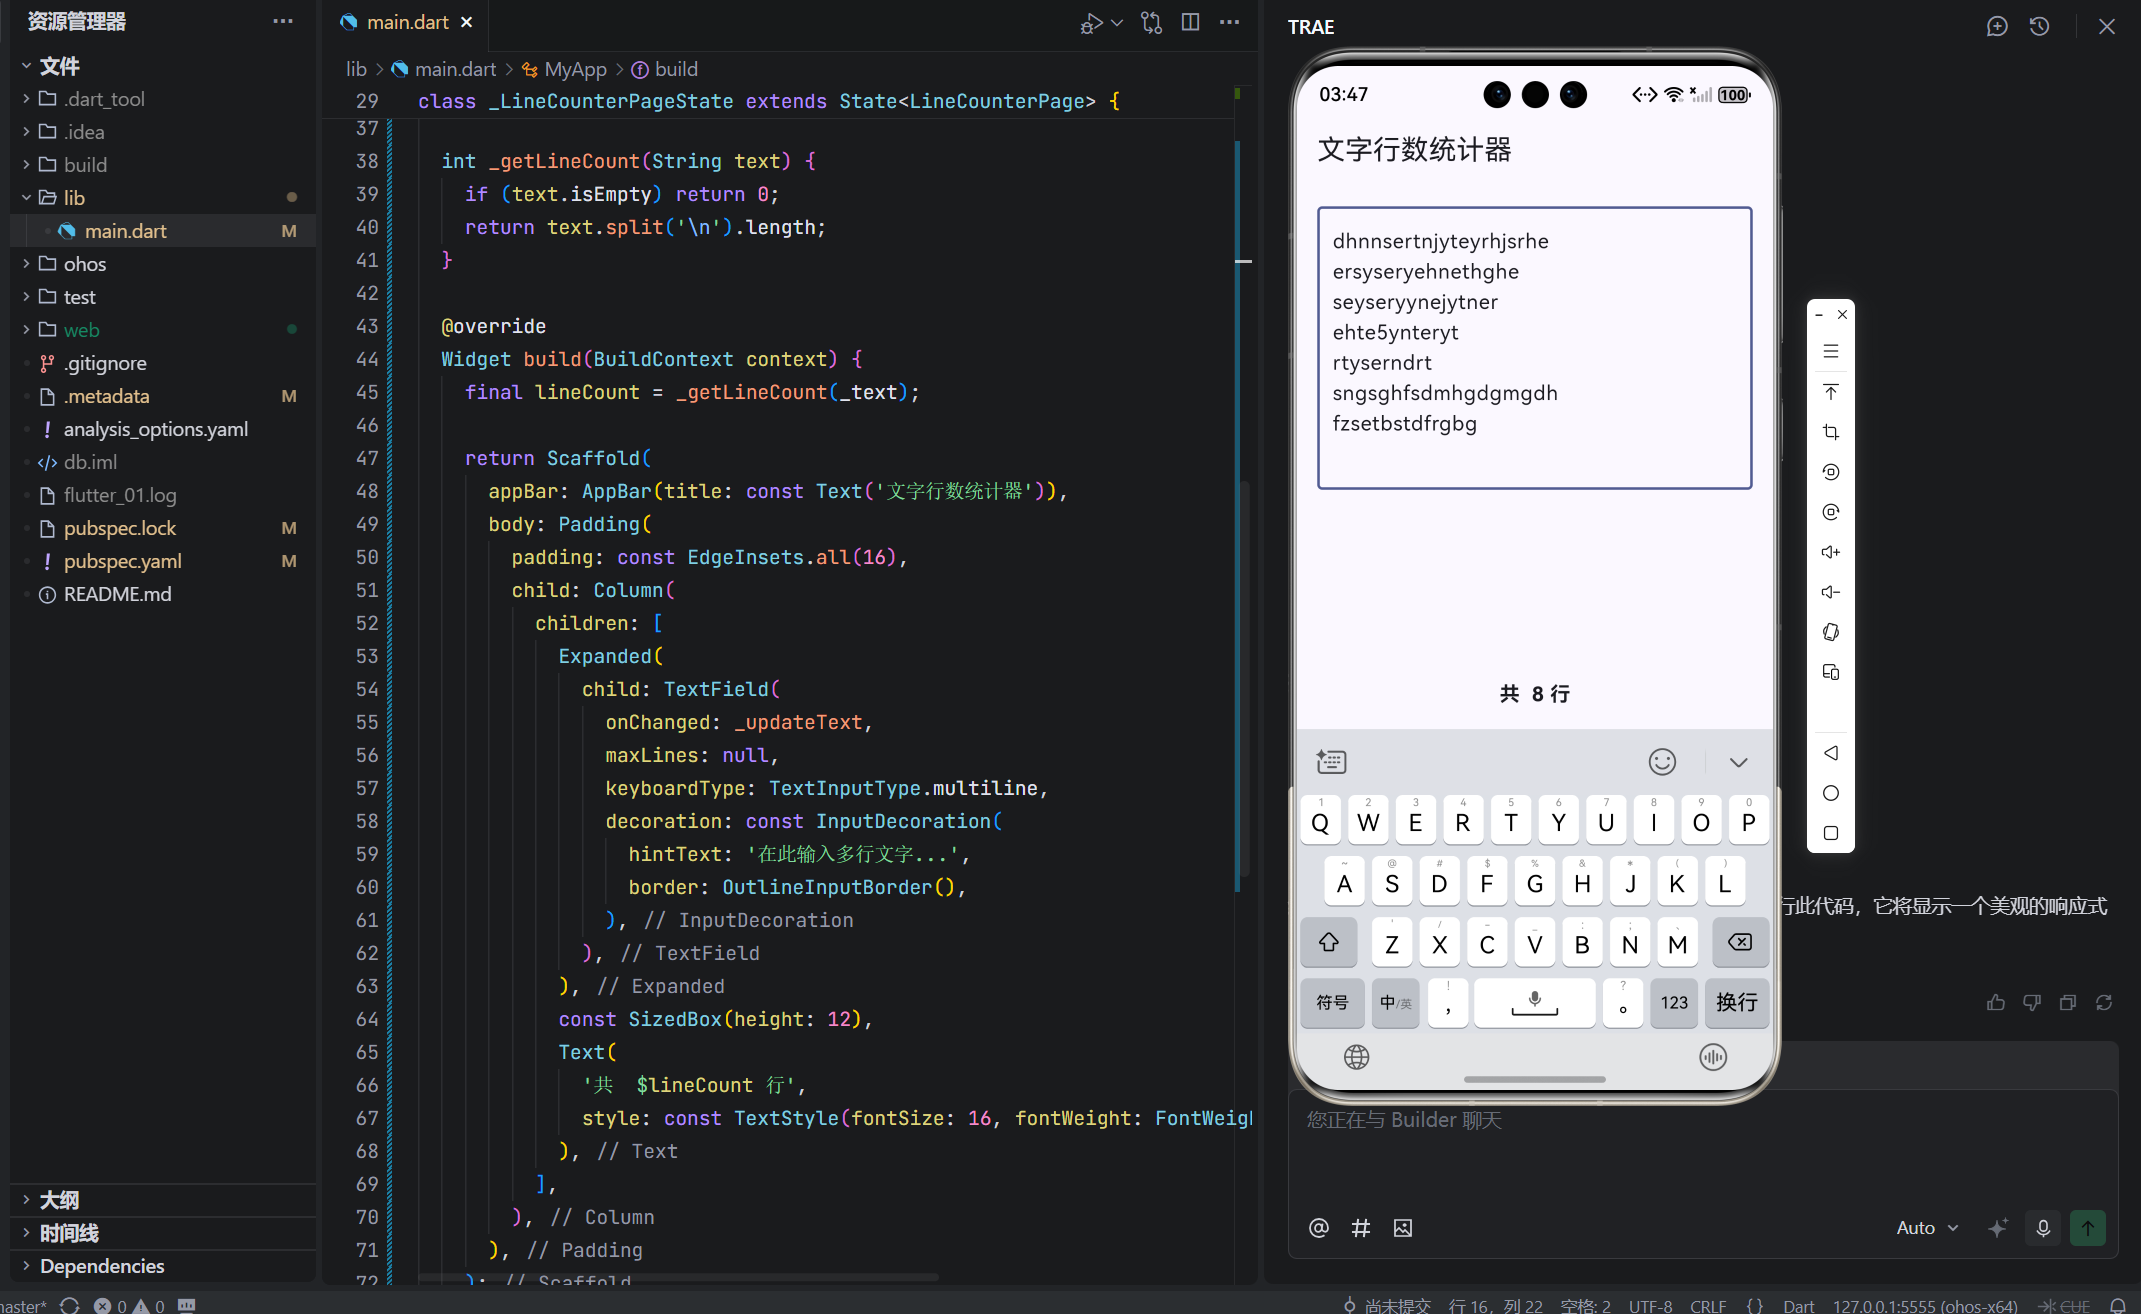The height and width of the screenshot is (1314, 2141).
Task: Select the main.dart editor tab
Action: 406,22
